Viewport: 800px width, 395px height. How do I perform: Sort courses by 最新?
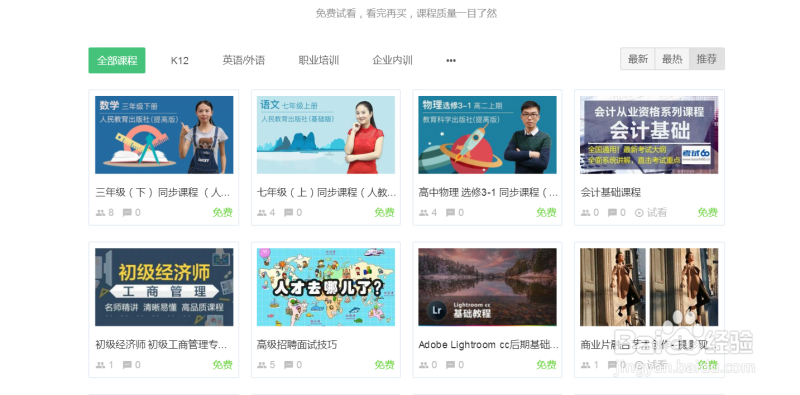638,59
